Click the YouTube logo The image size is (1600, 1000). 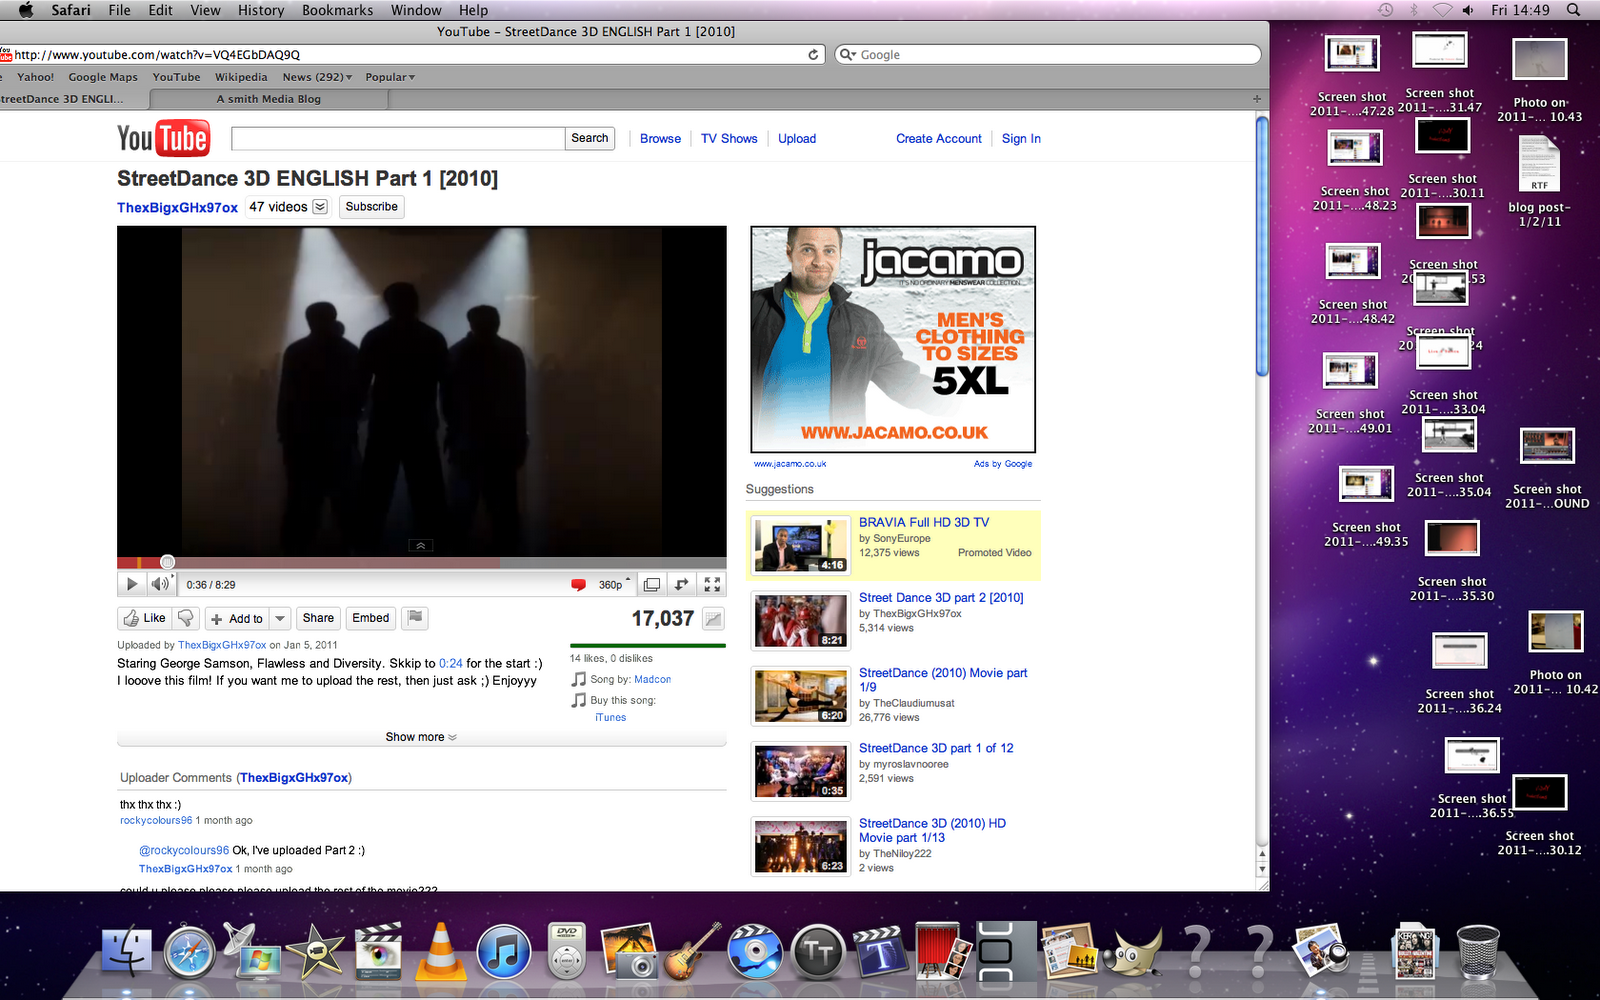point(163,139)
